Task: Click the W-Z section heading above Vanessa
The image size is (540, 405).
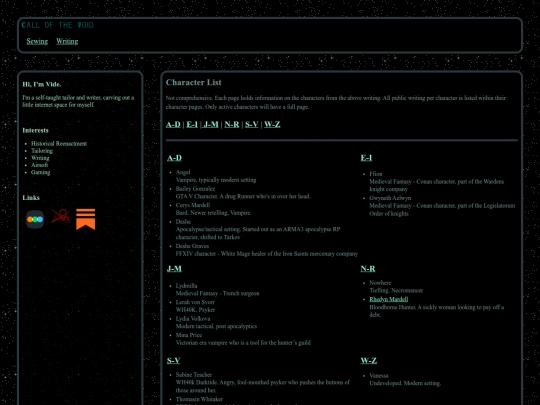Action: pos(368,361)
